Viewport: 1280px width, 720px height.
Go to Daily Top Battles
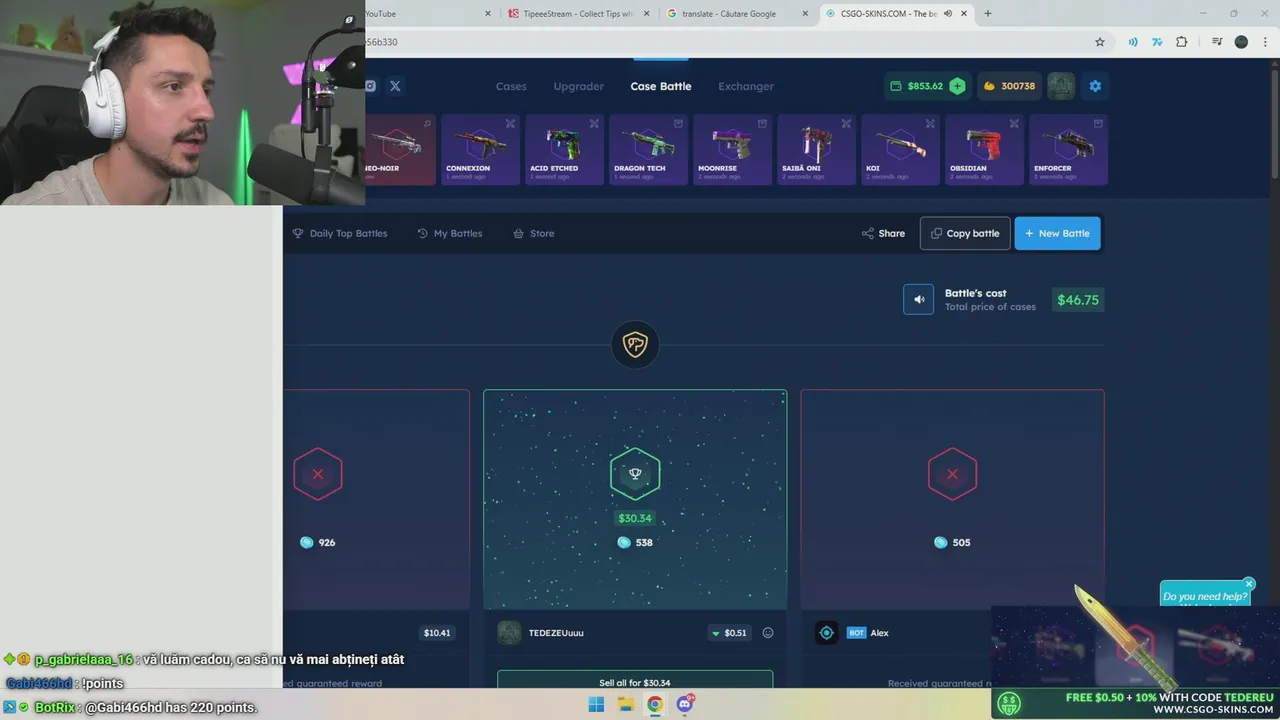[340, 233]
